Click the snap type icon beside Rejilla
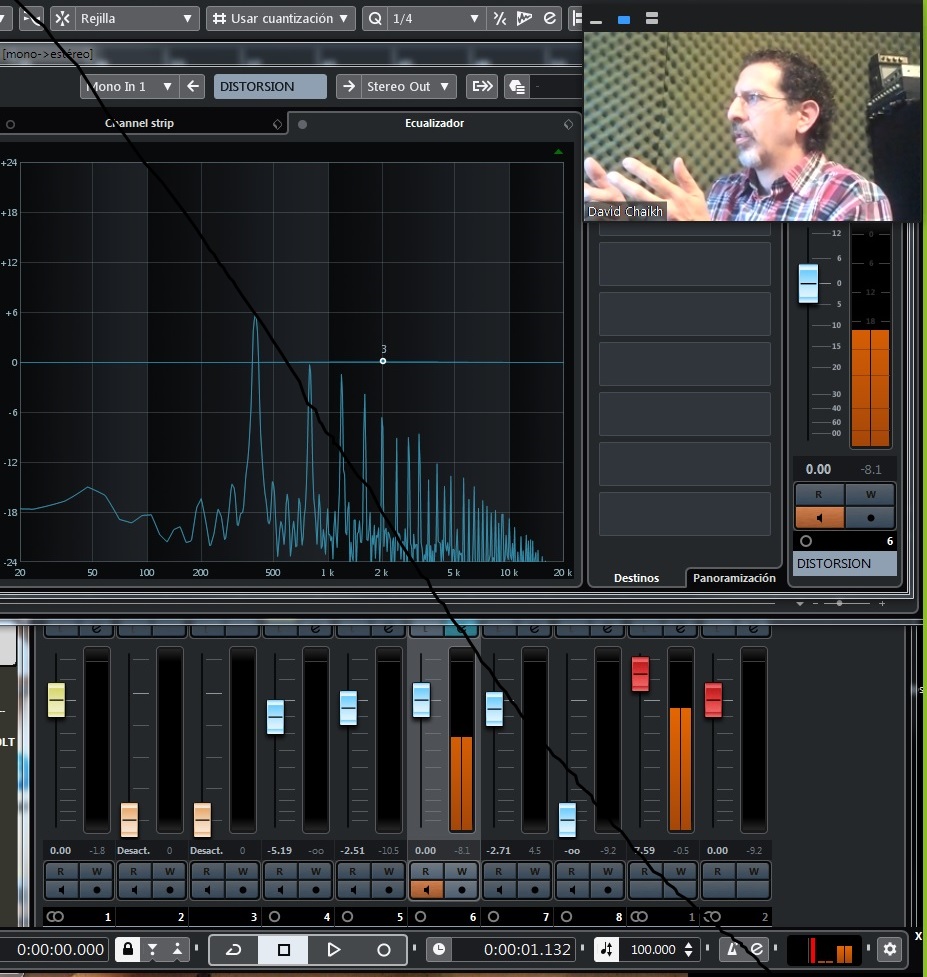The image size is (927, 977). click(63, 19)
